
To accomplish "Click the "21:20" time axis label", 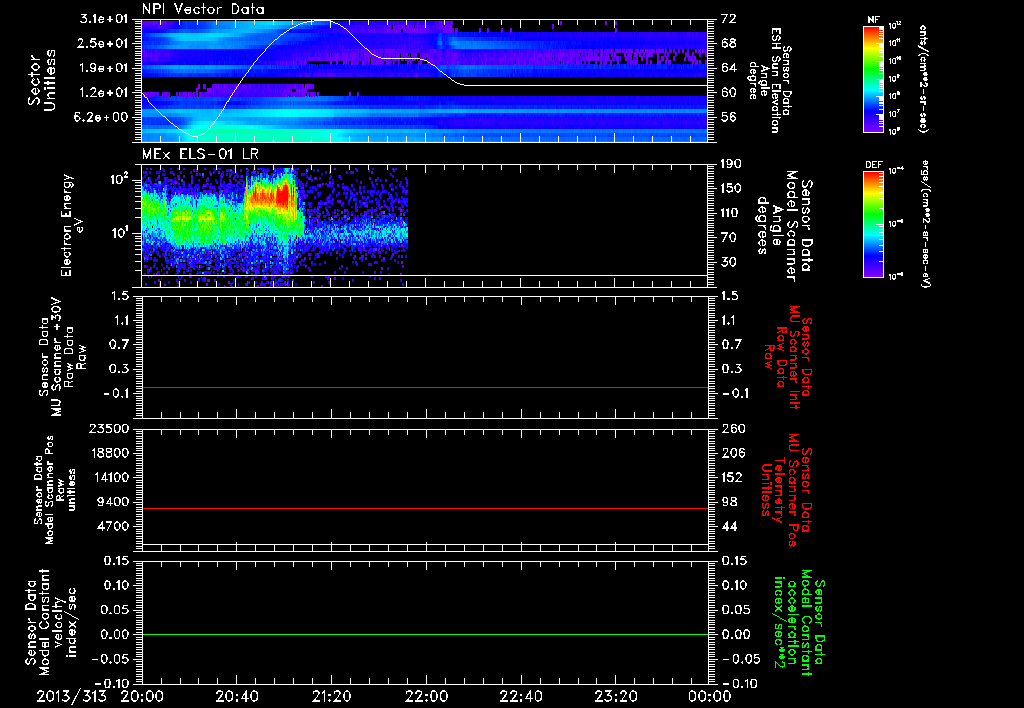I will (331, 696).
